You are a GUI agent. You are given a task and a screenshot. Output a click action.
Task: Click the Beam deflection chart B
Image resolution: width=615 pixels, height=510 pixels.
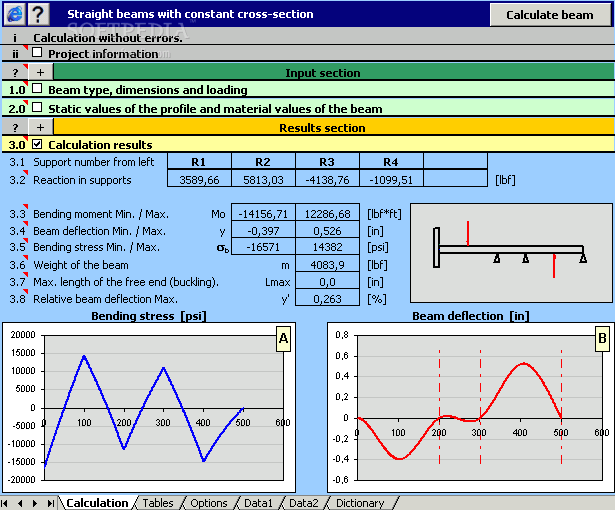[471, 408]
